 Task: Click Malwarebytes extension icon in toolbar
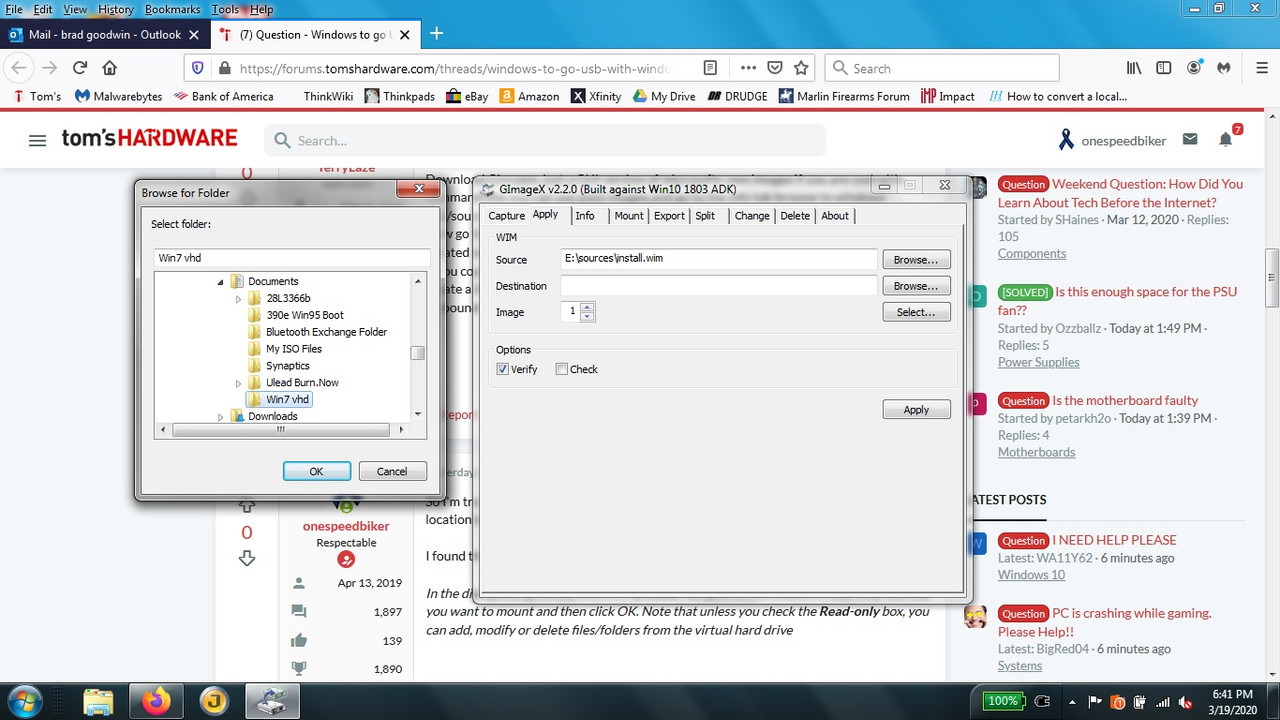[x=1225, y=68]
